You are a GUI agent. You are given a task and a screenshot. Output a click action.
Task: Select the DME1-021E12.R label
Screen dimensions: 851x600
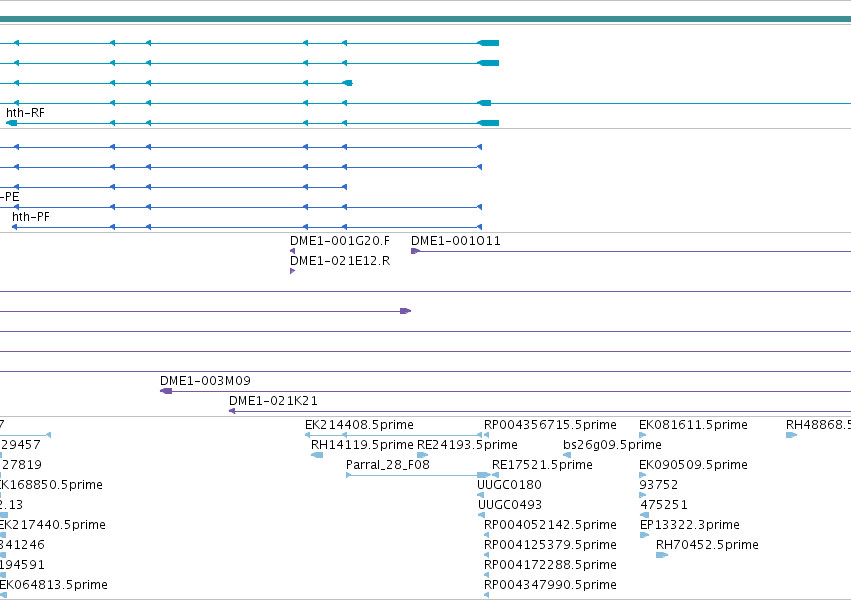pos(340,261)
